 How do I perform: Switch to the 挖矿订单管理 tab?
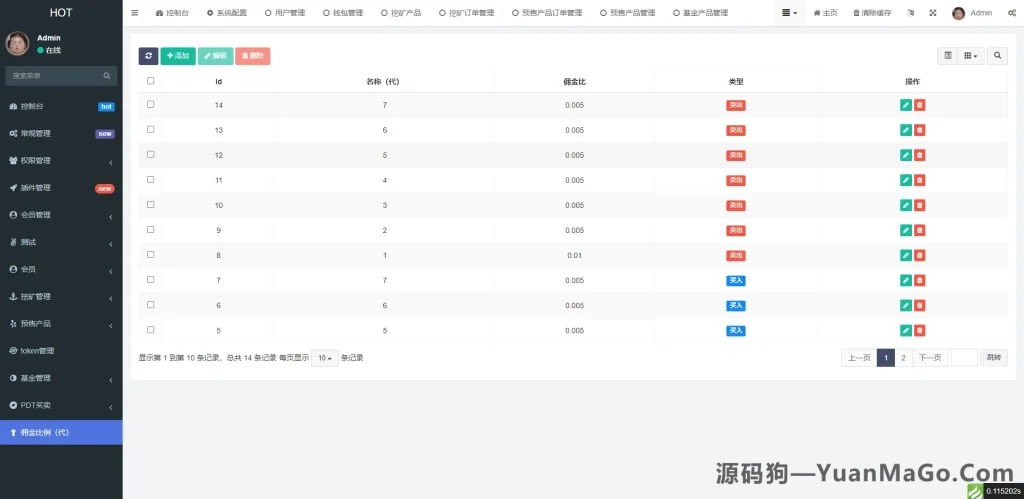[x=466, y=13]
